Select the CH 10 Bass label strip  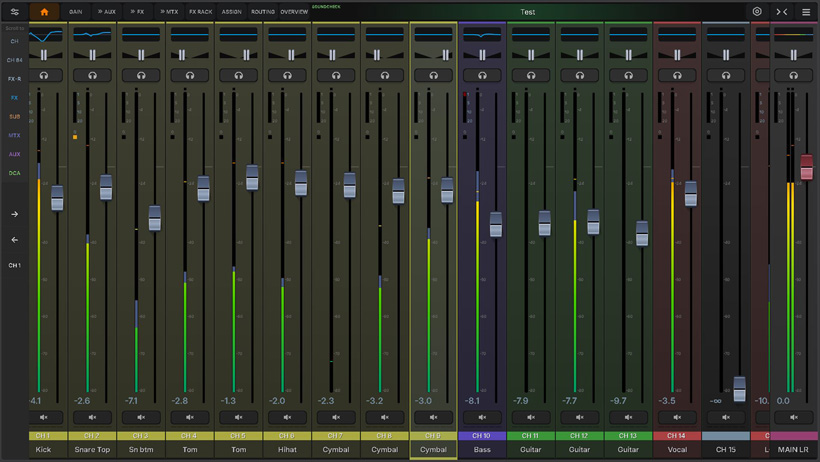click(482, 436)
